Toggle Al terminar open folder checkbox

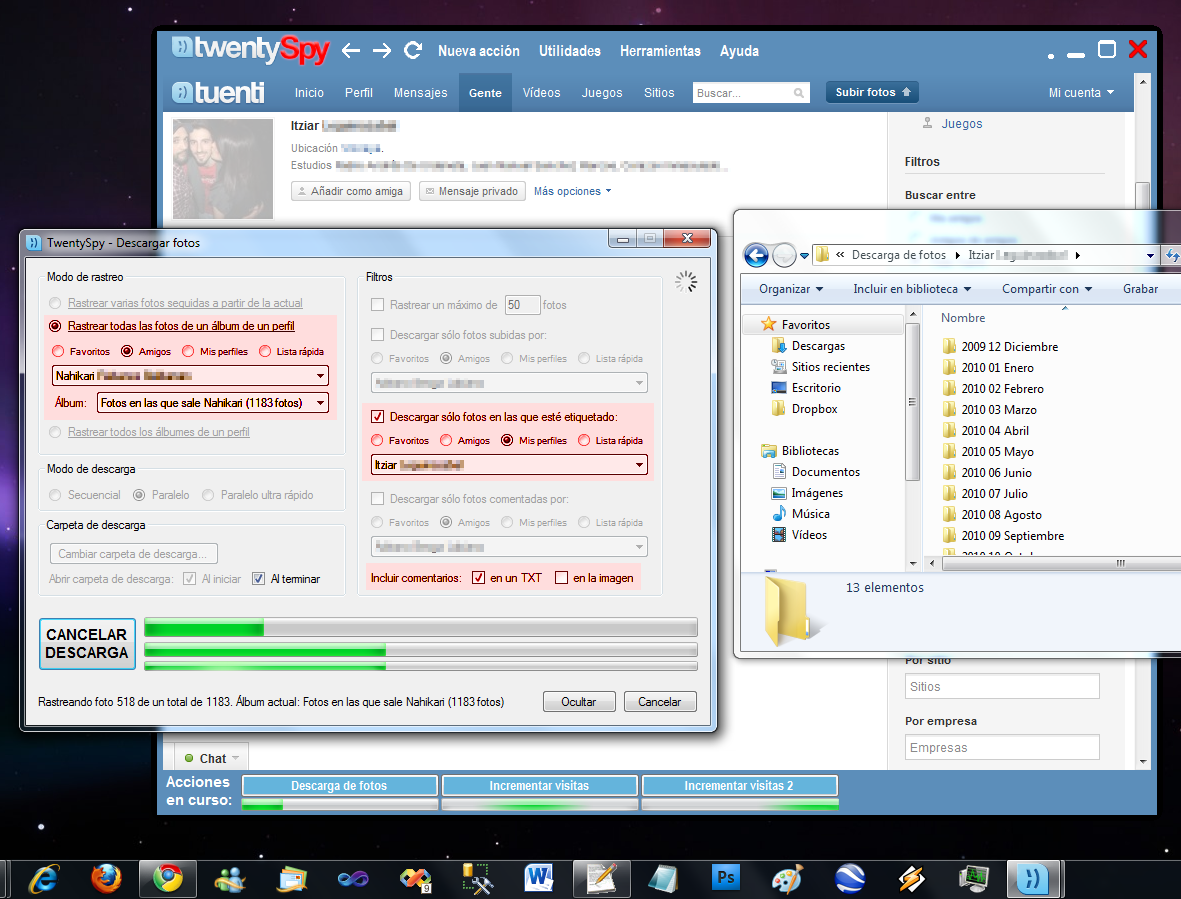[258, 579]
